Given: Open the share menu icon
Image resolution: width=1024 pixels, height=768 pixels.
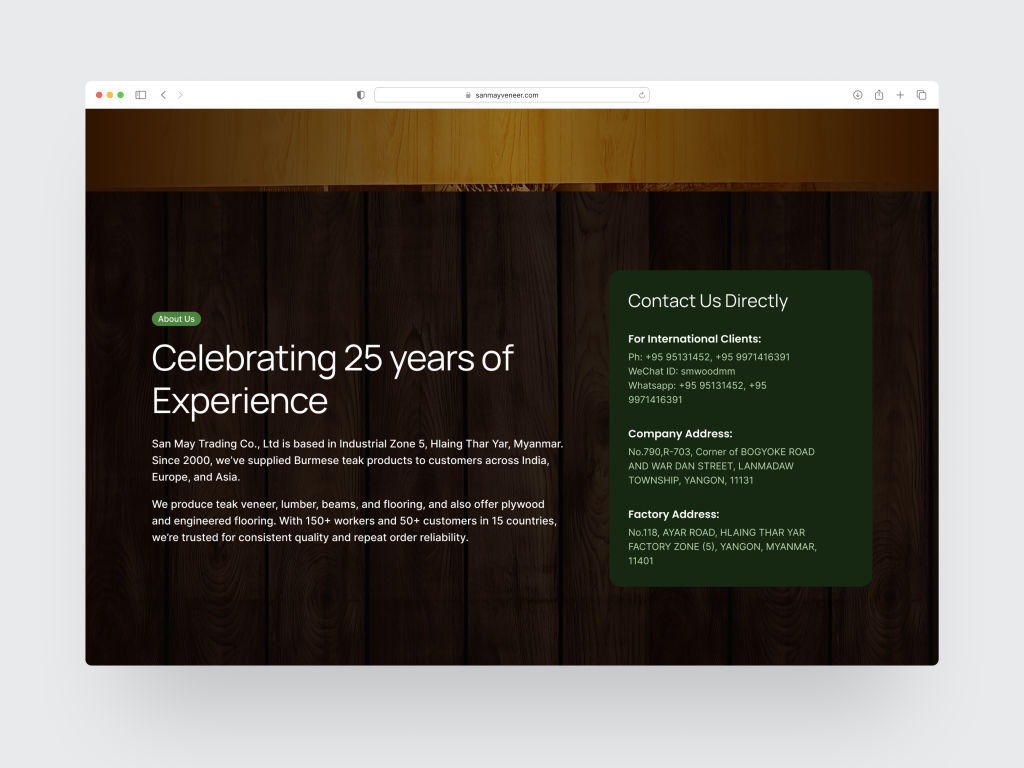Looking at the screenshot, I should pos(879,95).
